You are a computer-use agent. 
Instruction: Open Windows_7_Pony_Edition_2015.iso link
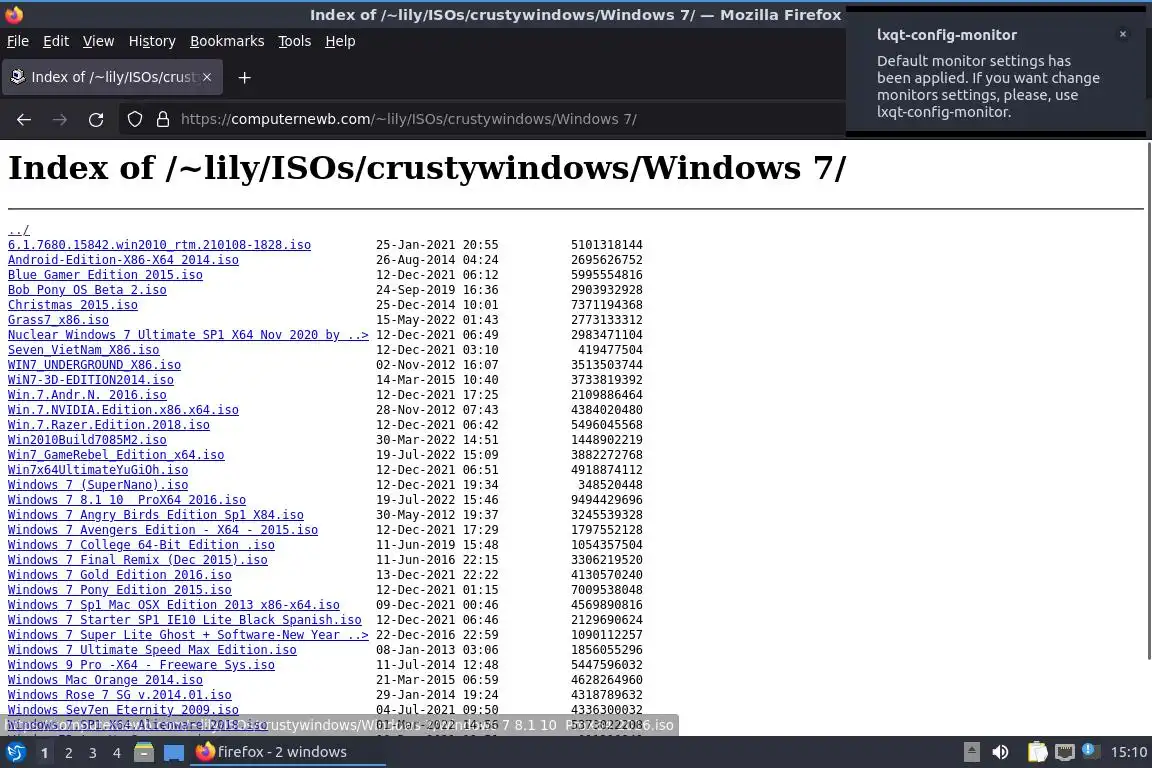120,589
